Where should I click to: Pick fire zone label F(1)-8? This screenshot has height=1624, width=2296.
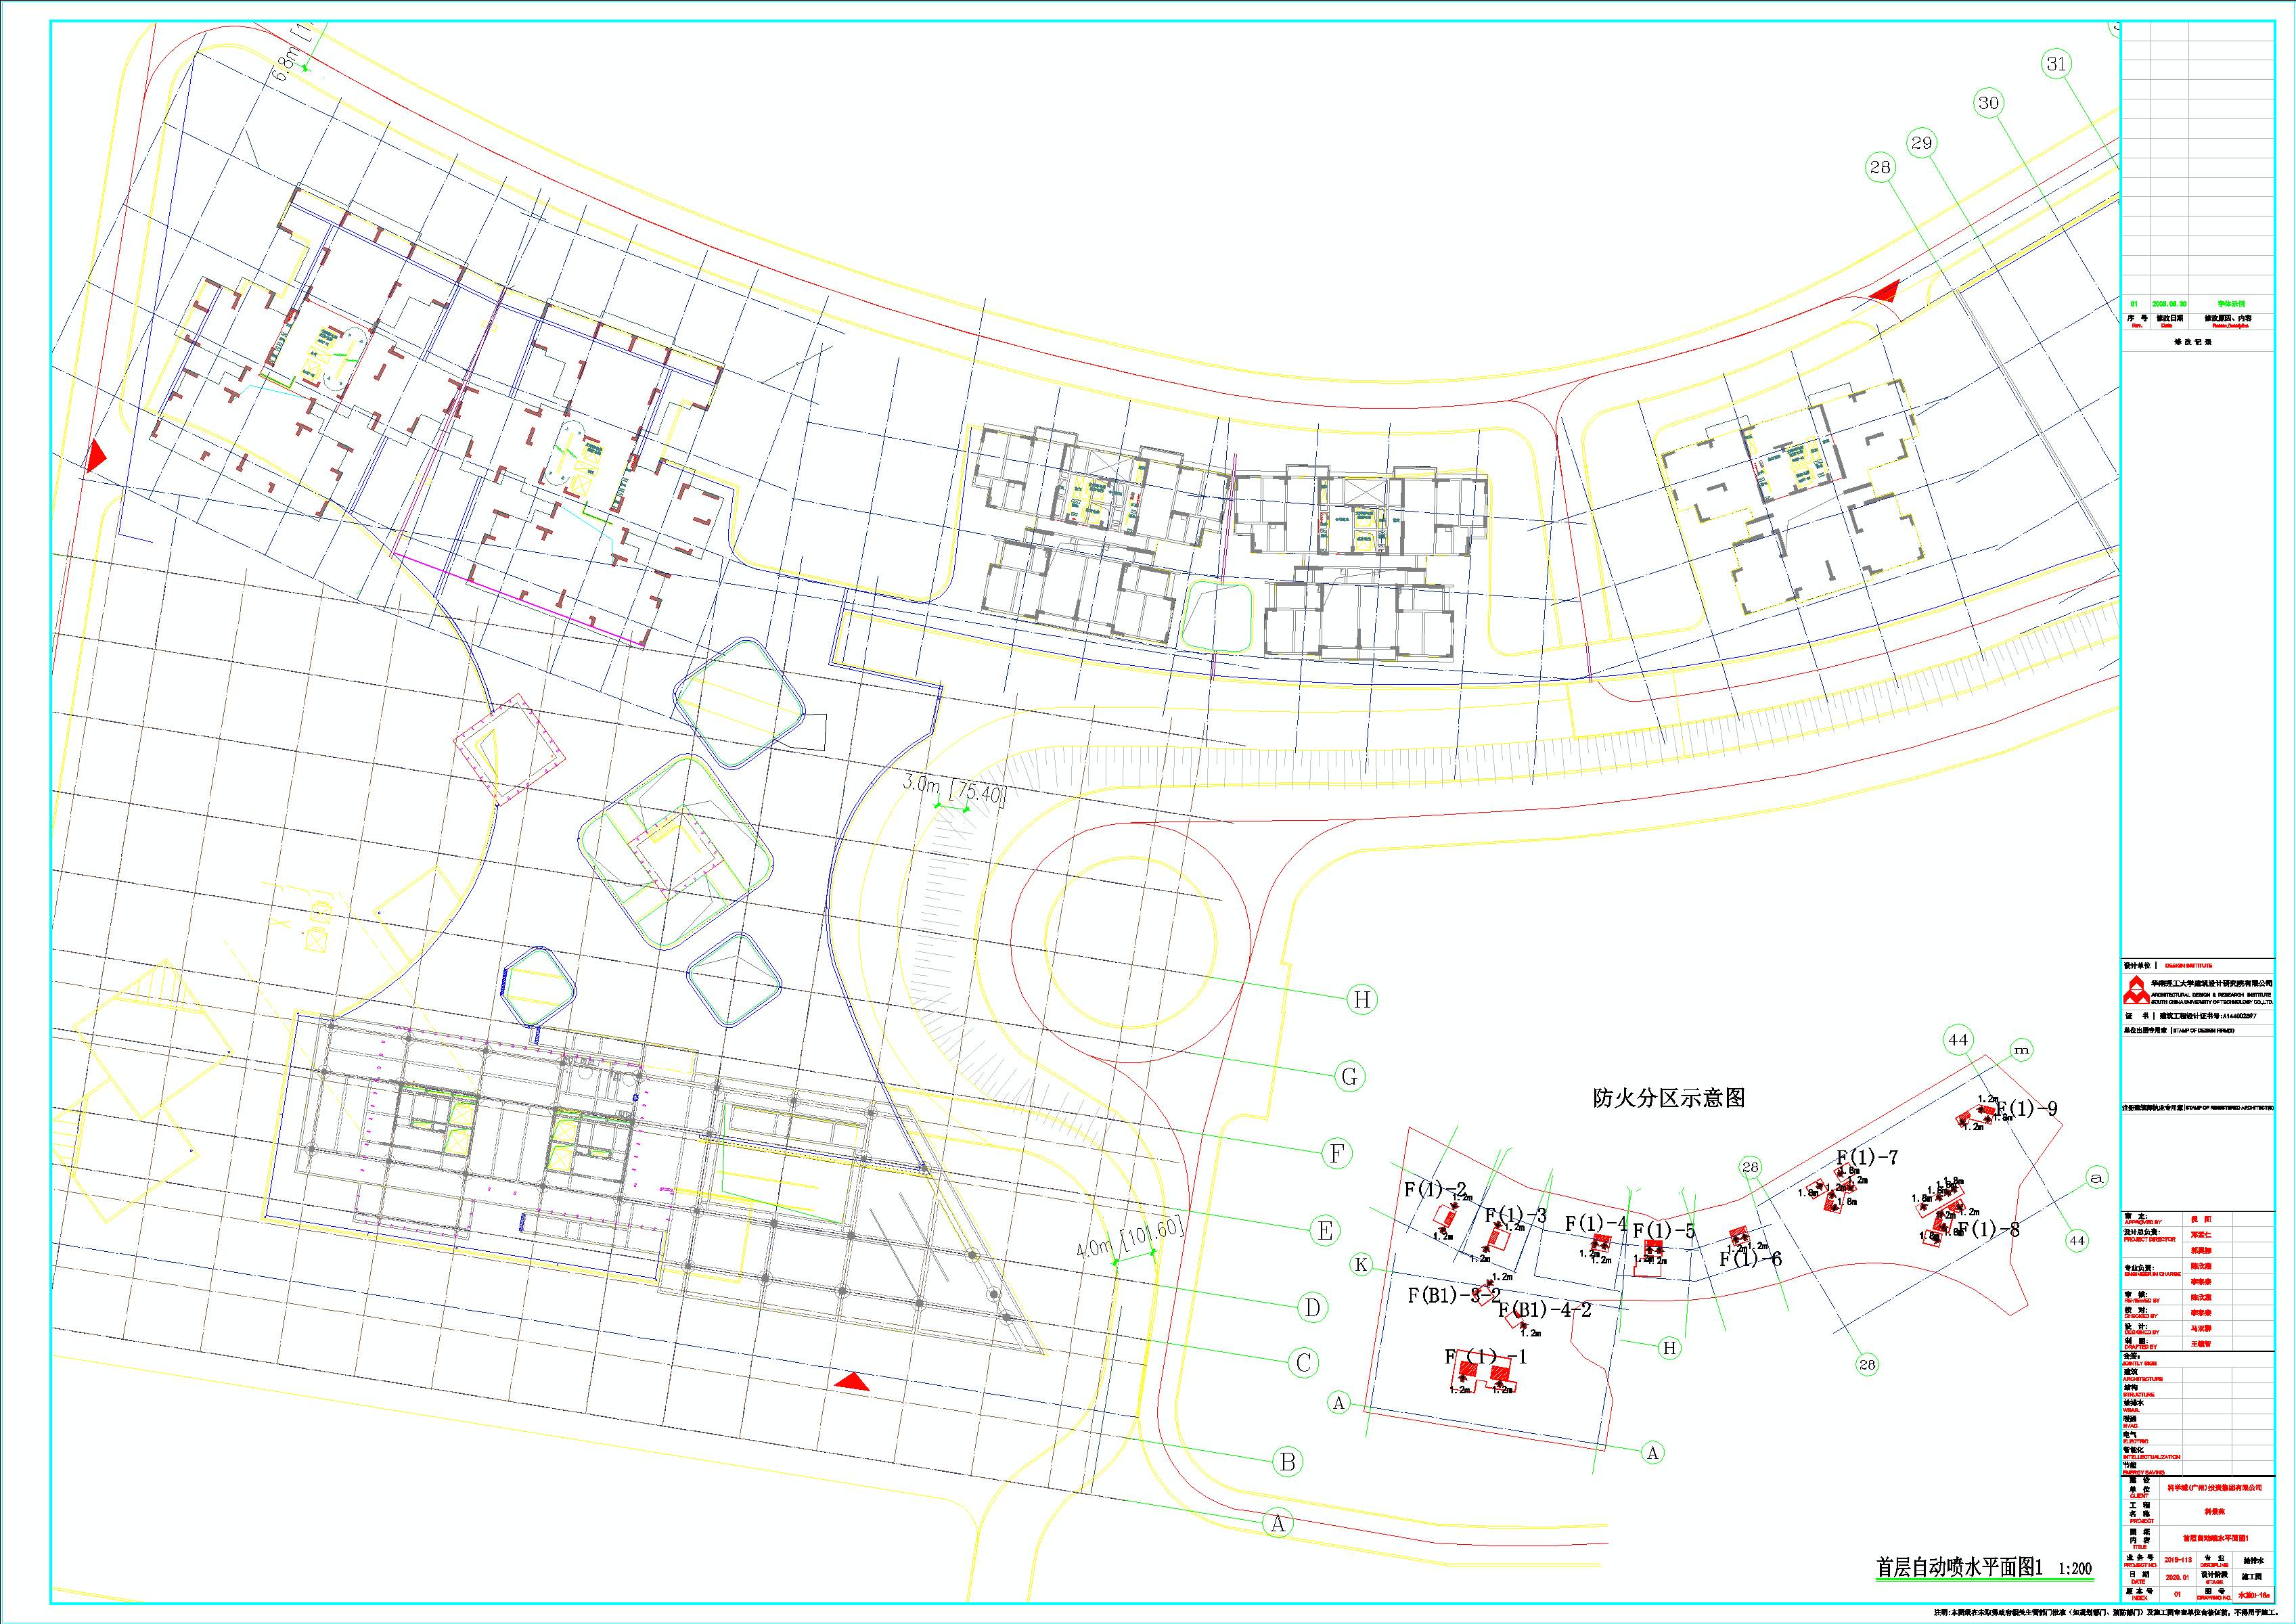1988,1229
